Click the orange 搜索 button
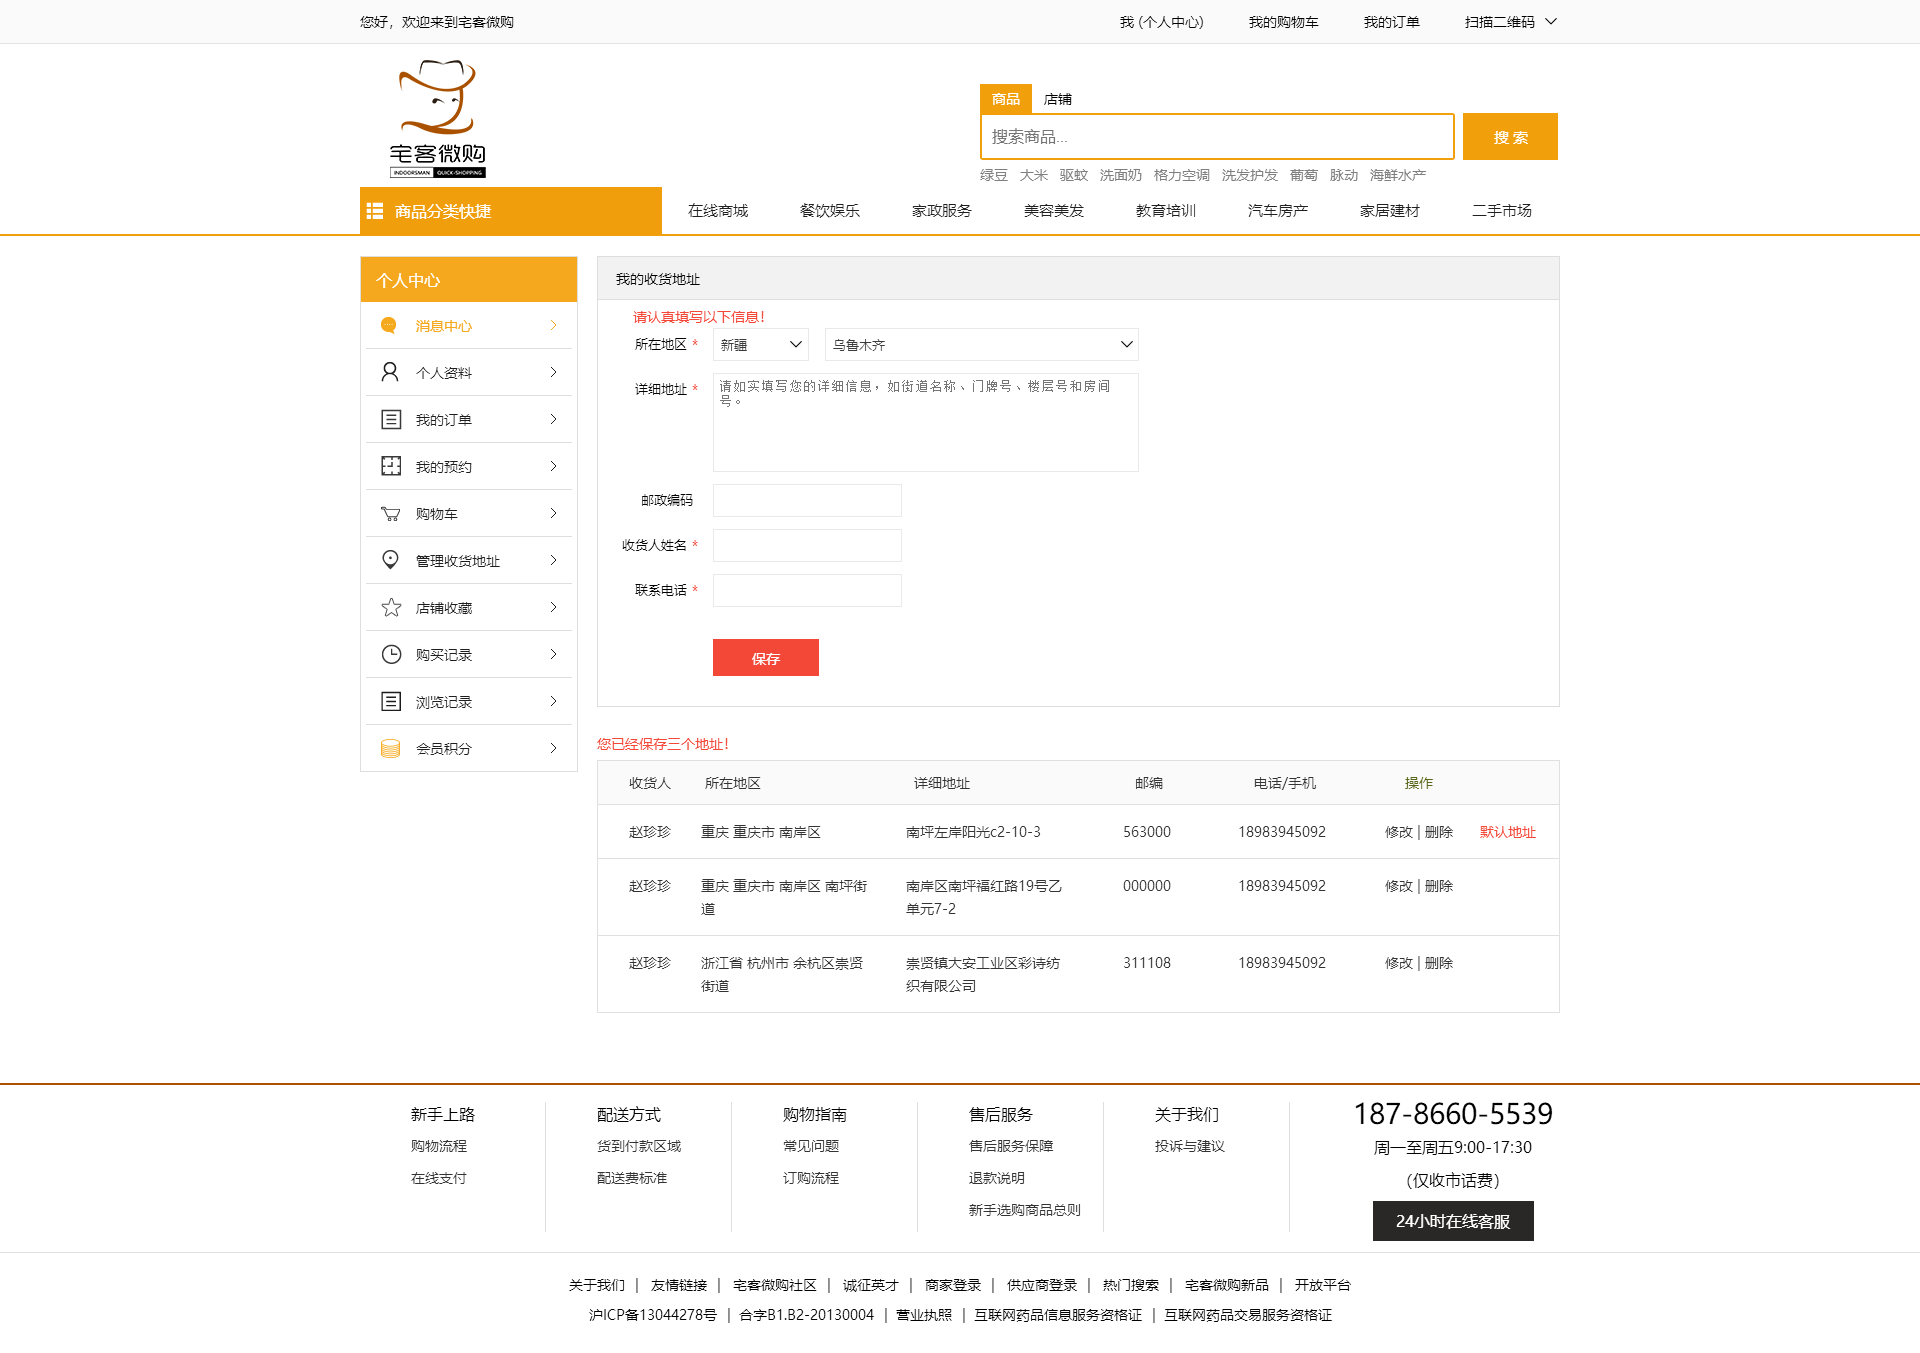The height and width of the screenshot is (1353, 1920). (1509, 137)
